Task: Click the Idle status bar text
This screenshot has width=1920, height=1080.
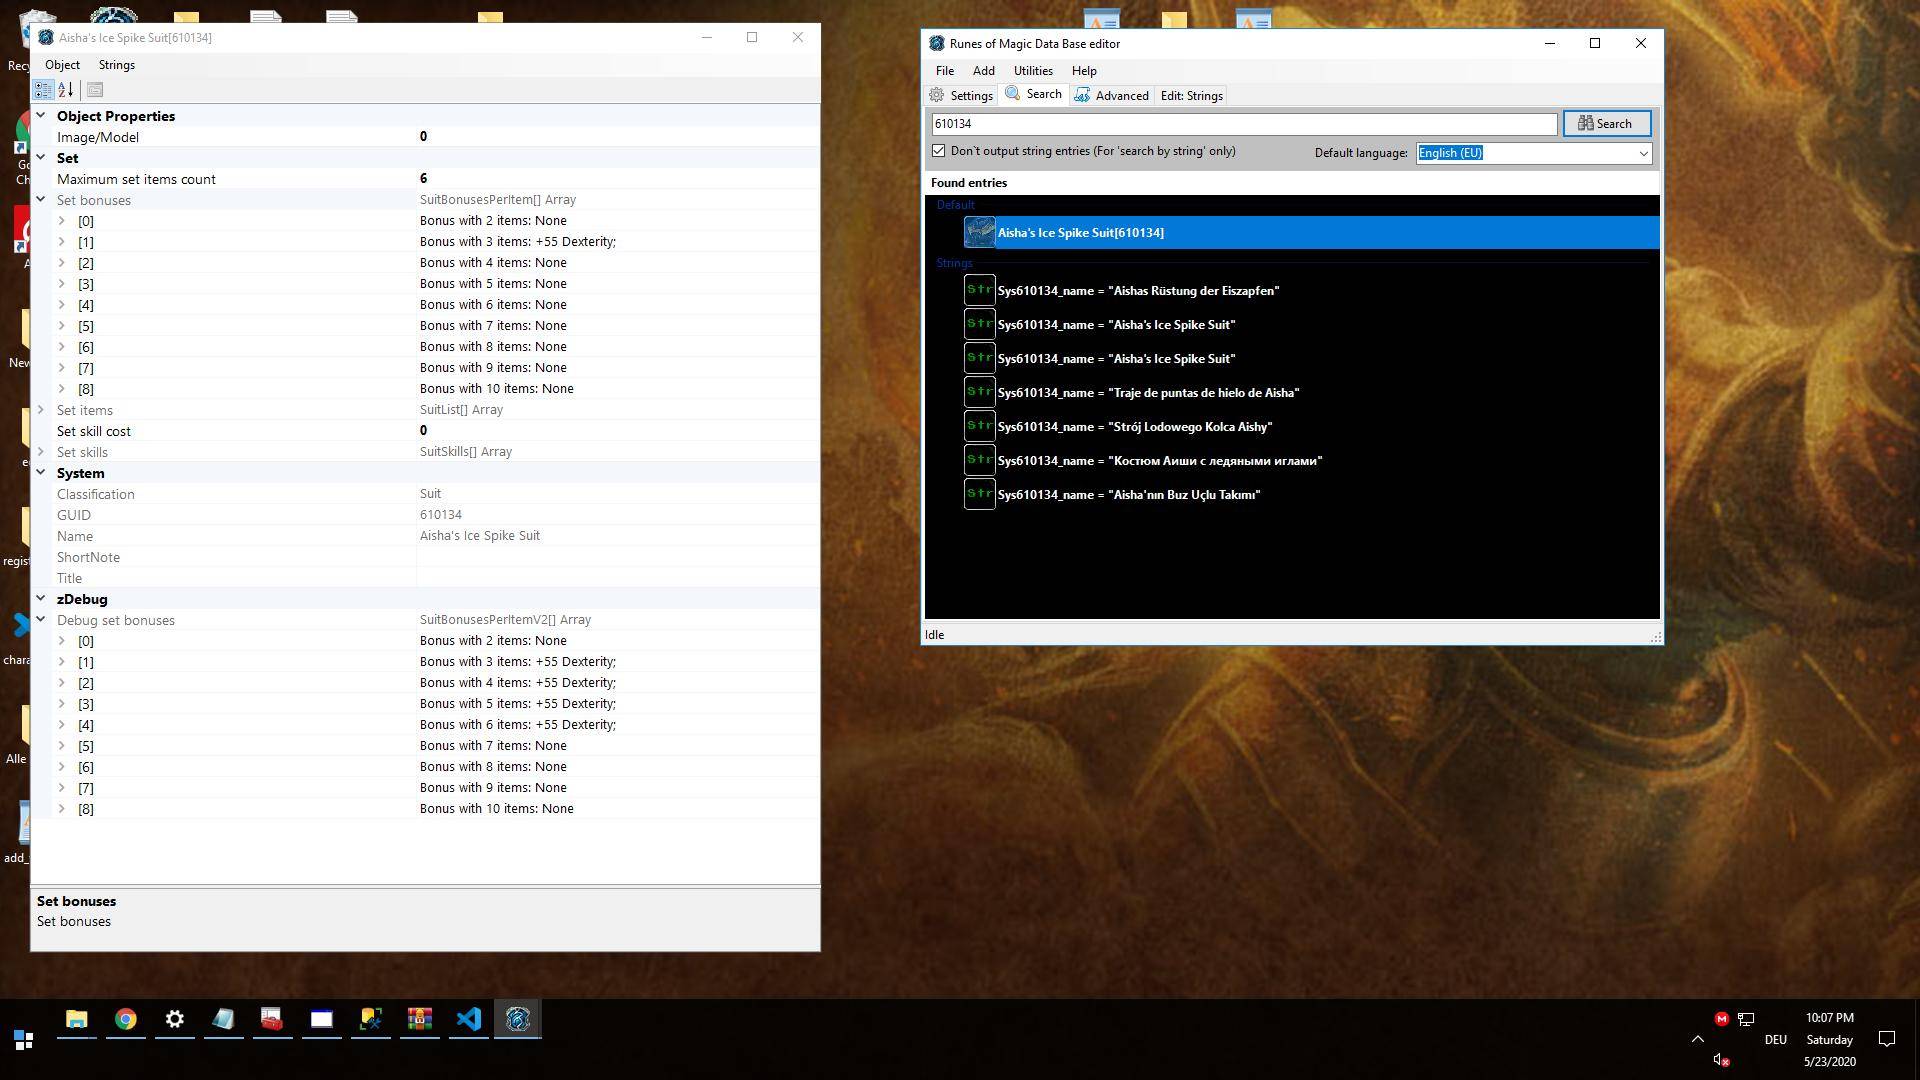Action: (934, 635)
